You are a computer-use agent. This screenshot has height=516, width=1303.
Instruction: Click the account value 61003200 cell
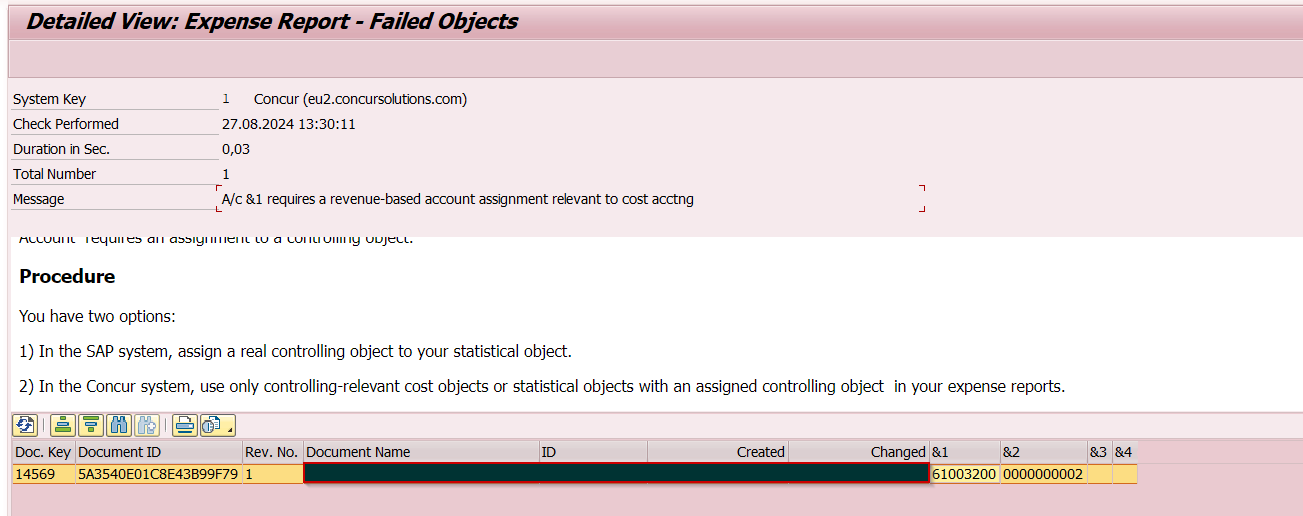[965, 474]
